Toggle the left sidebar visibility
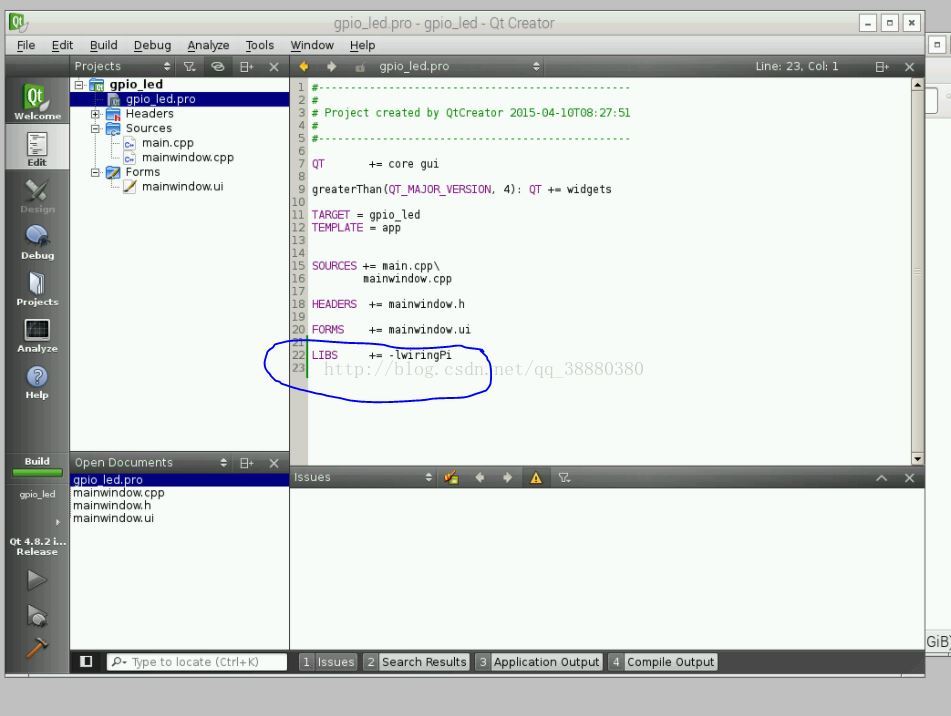Screen dimensions: 951x716 (86, 661)
